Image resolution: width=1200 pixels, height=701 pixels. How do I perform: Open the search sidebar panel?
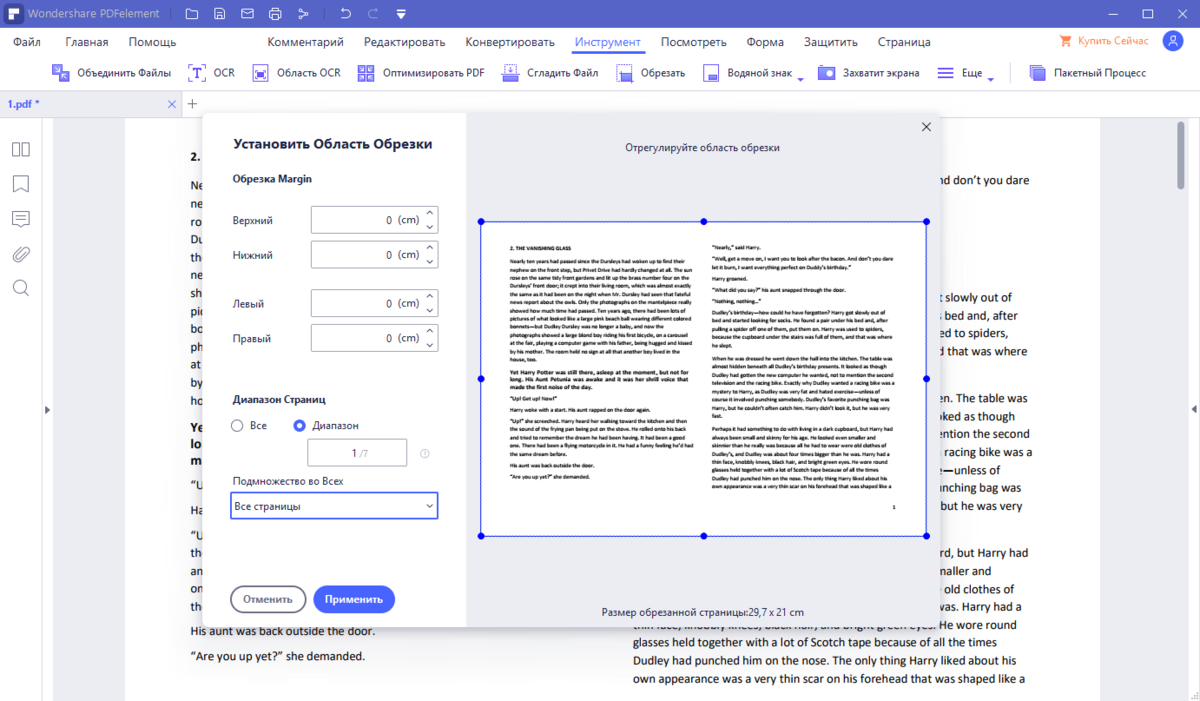[21, 288]
